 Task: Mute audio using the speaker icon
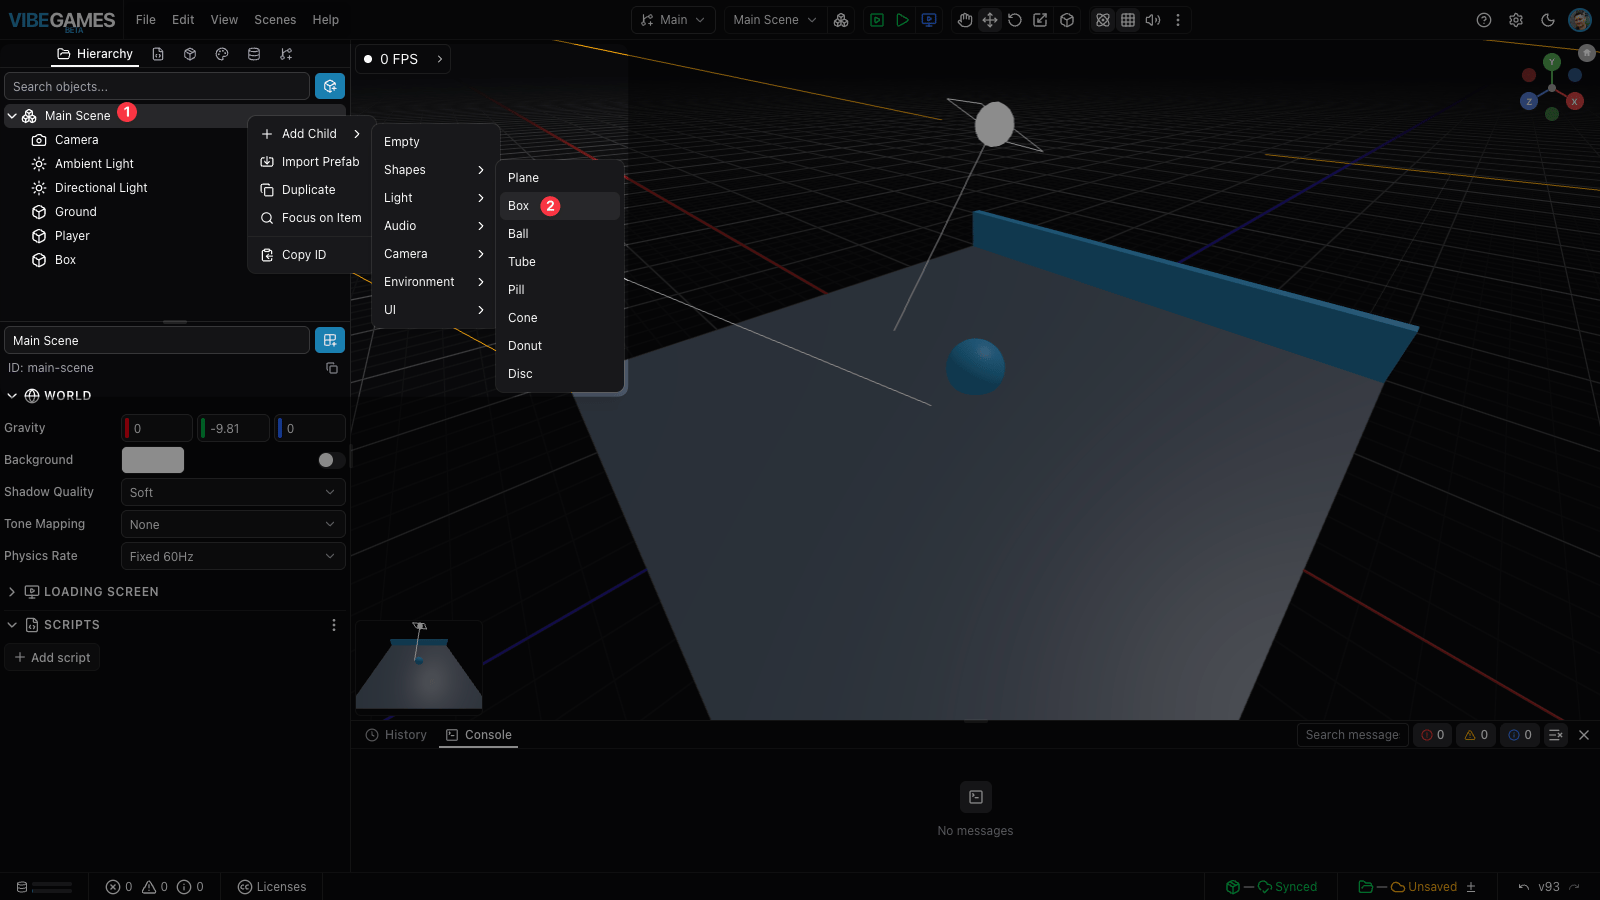1153,20
